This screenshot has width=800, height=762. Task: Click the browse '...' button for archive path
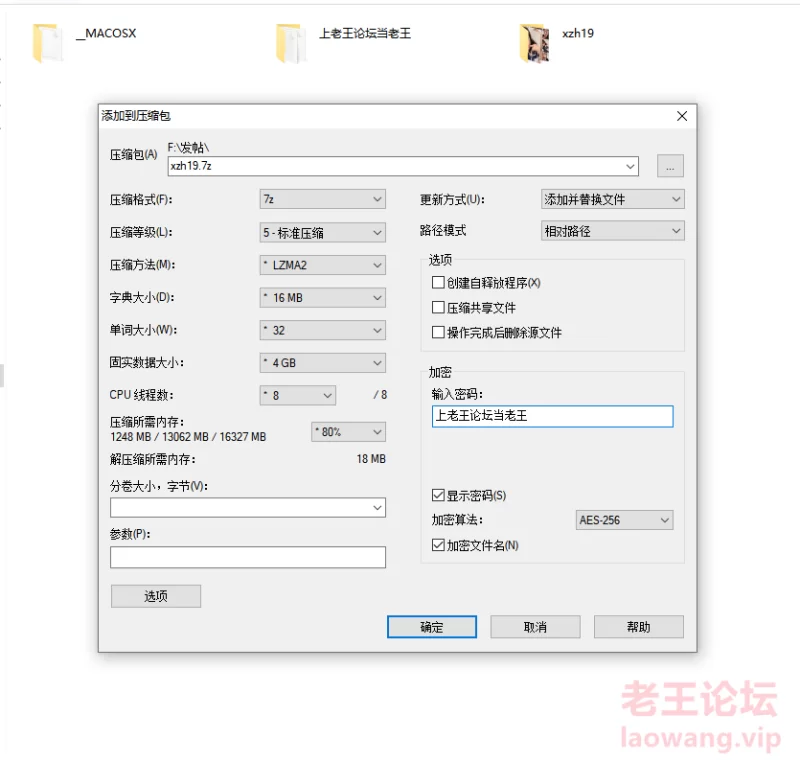[670, 166]
